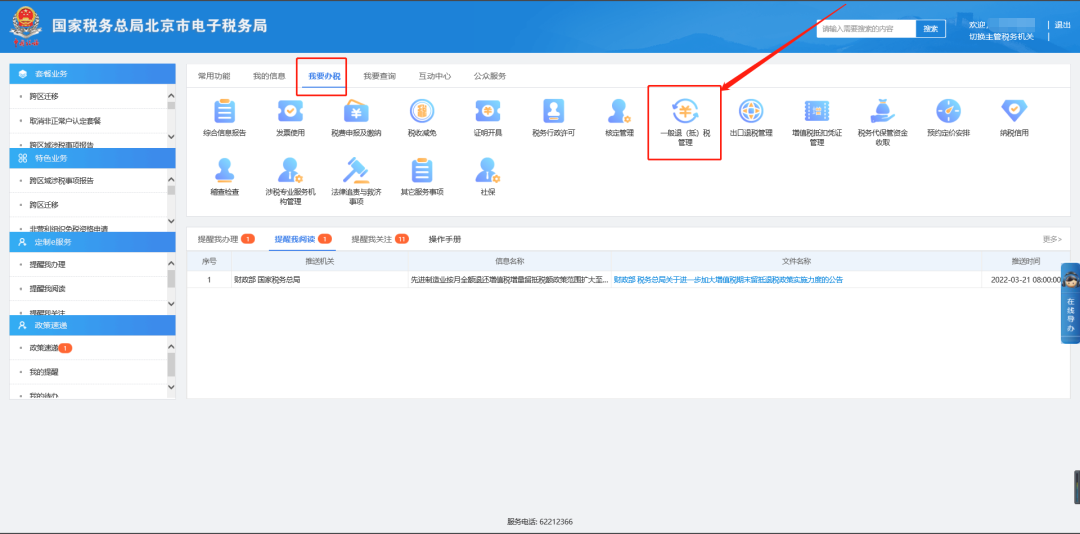
Task: Click the tax bureau emblem logo
Action: coord(25,26)
